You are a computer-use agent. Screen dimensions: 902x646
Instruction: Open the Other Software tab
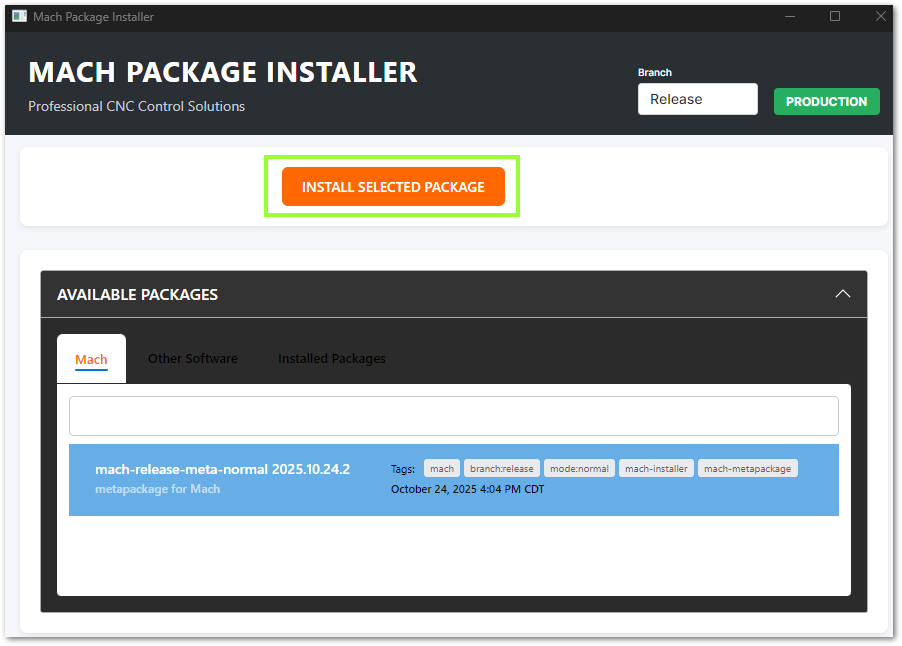(193, 358)
